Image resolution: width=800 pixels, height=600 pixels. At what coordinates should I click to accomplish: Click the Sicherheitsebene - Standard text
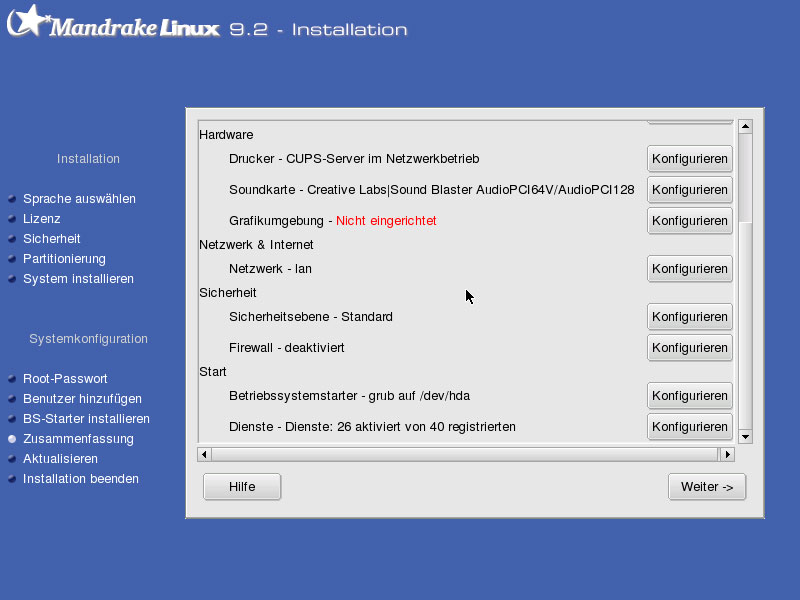[x=311, y=317]
